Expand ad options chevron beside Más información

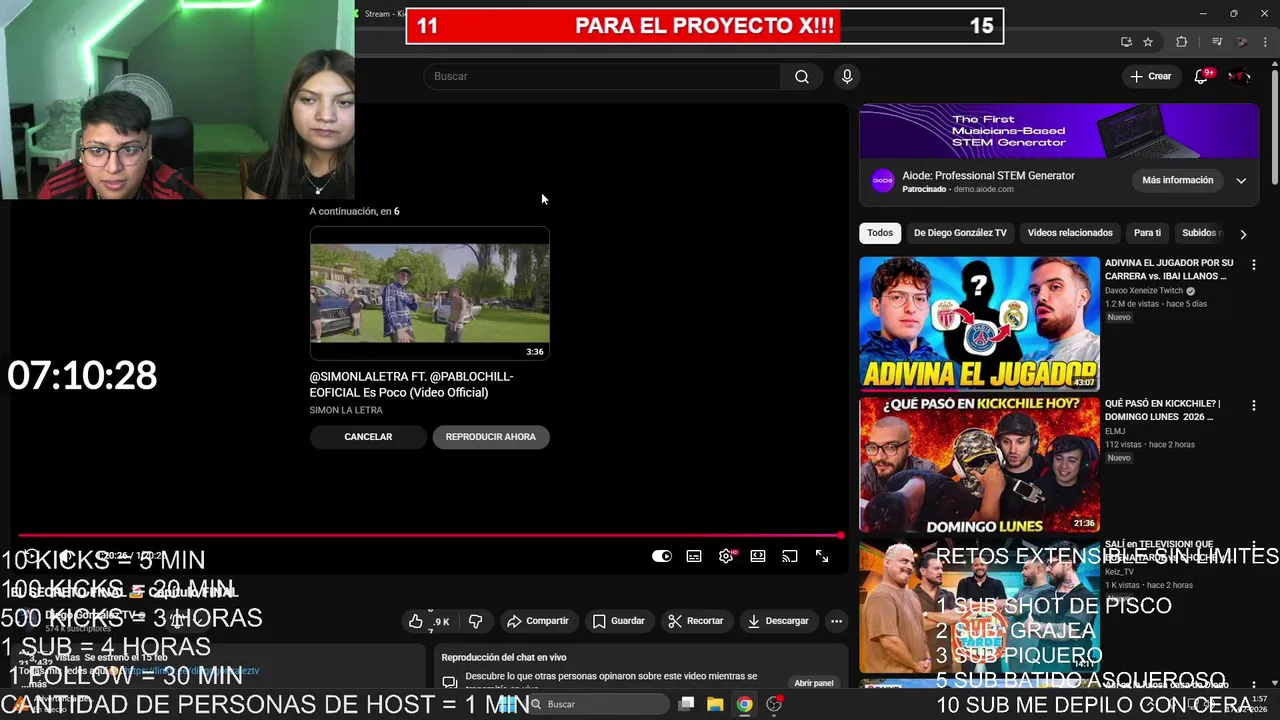(1241, 181)
